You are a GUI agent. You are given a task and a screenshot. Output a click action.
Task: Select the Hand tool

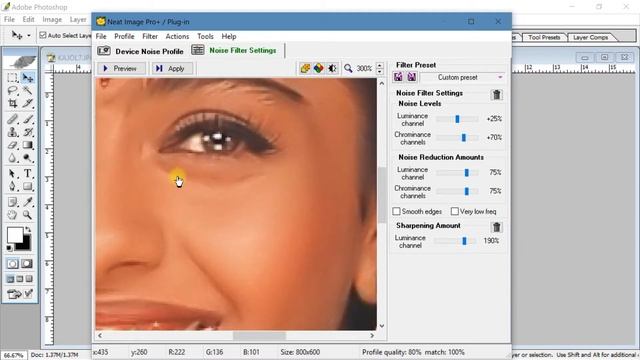point(12,215)
